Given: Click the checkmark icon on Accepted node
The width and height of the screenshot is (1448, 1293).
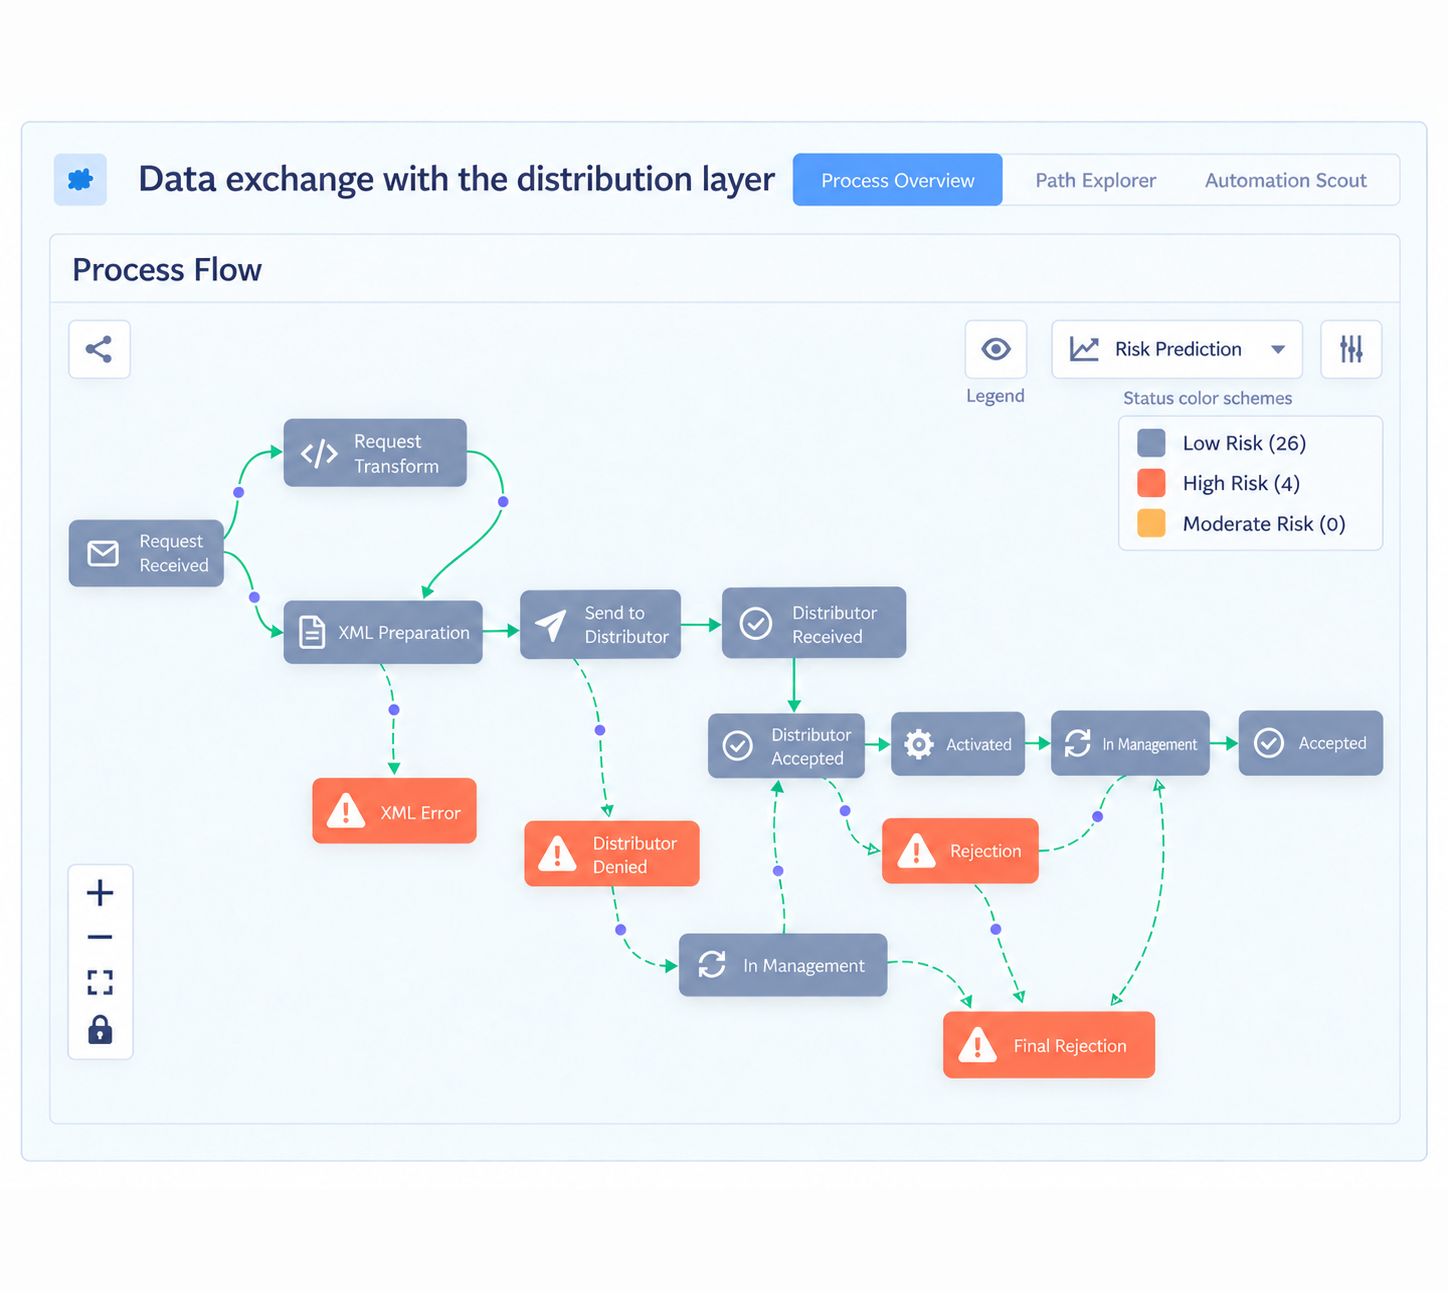Looking at the screenshot, I should [1269, 743].
